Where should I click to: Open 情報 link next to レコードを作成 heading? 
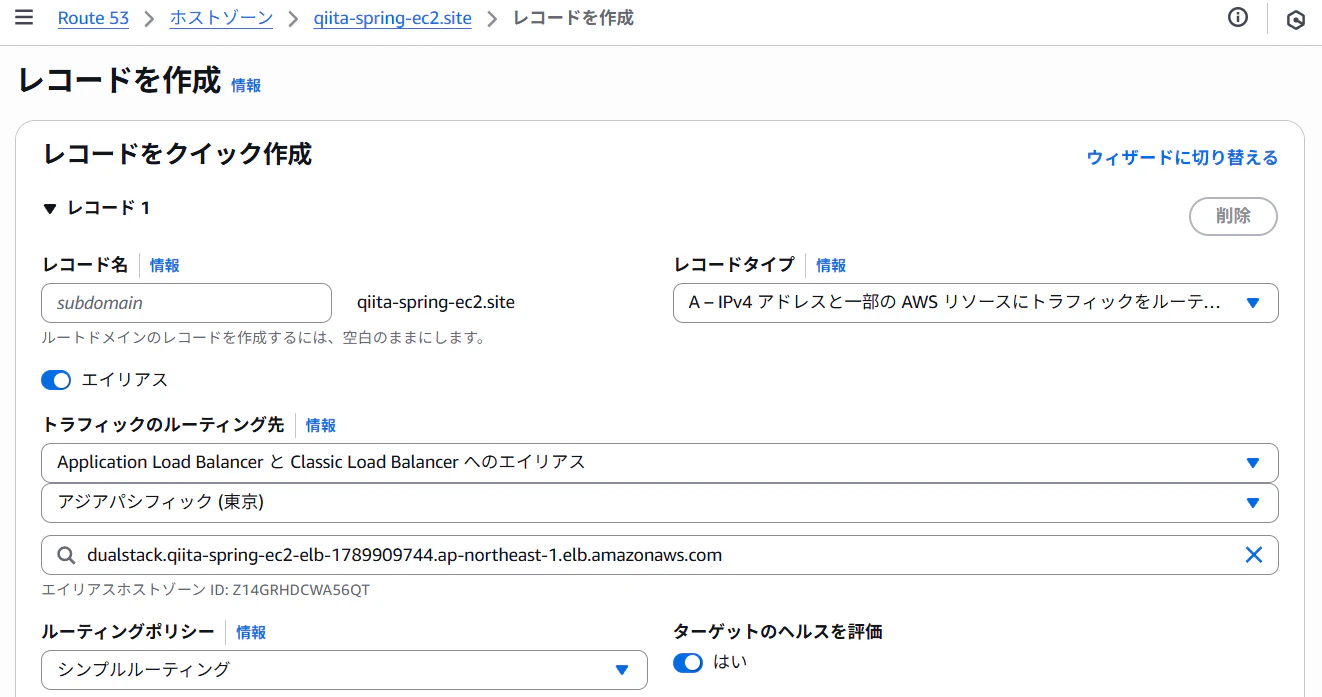(246, 86)
